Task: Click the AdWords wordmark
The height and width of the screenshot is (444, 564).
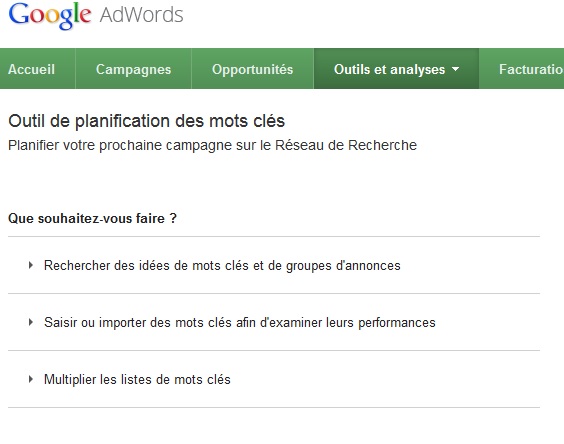Action: (142, 15)
